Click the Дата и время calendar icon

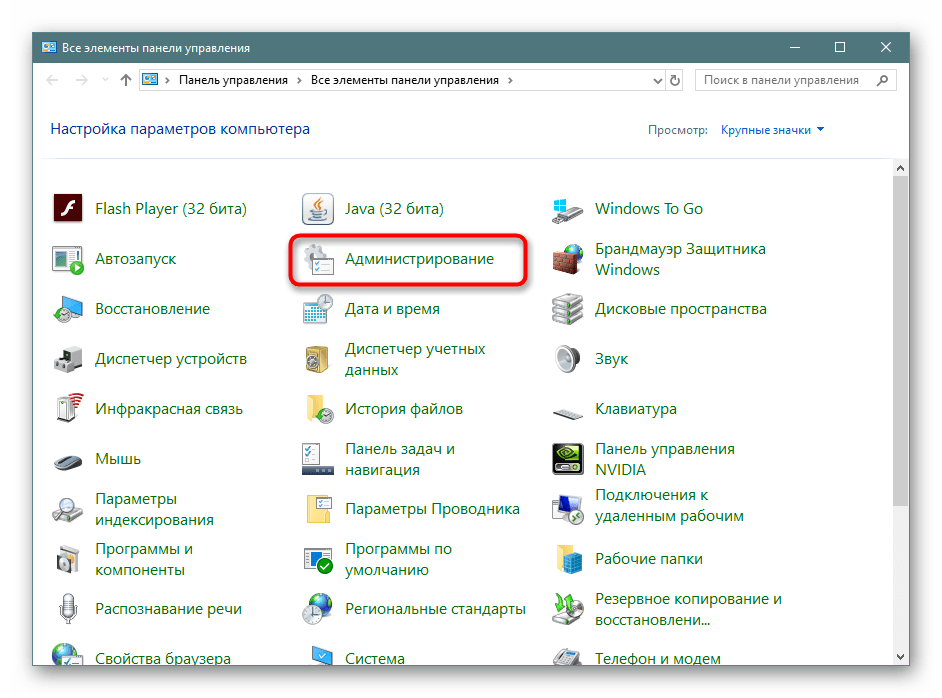[318, 309]
